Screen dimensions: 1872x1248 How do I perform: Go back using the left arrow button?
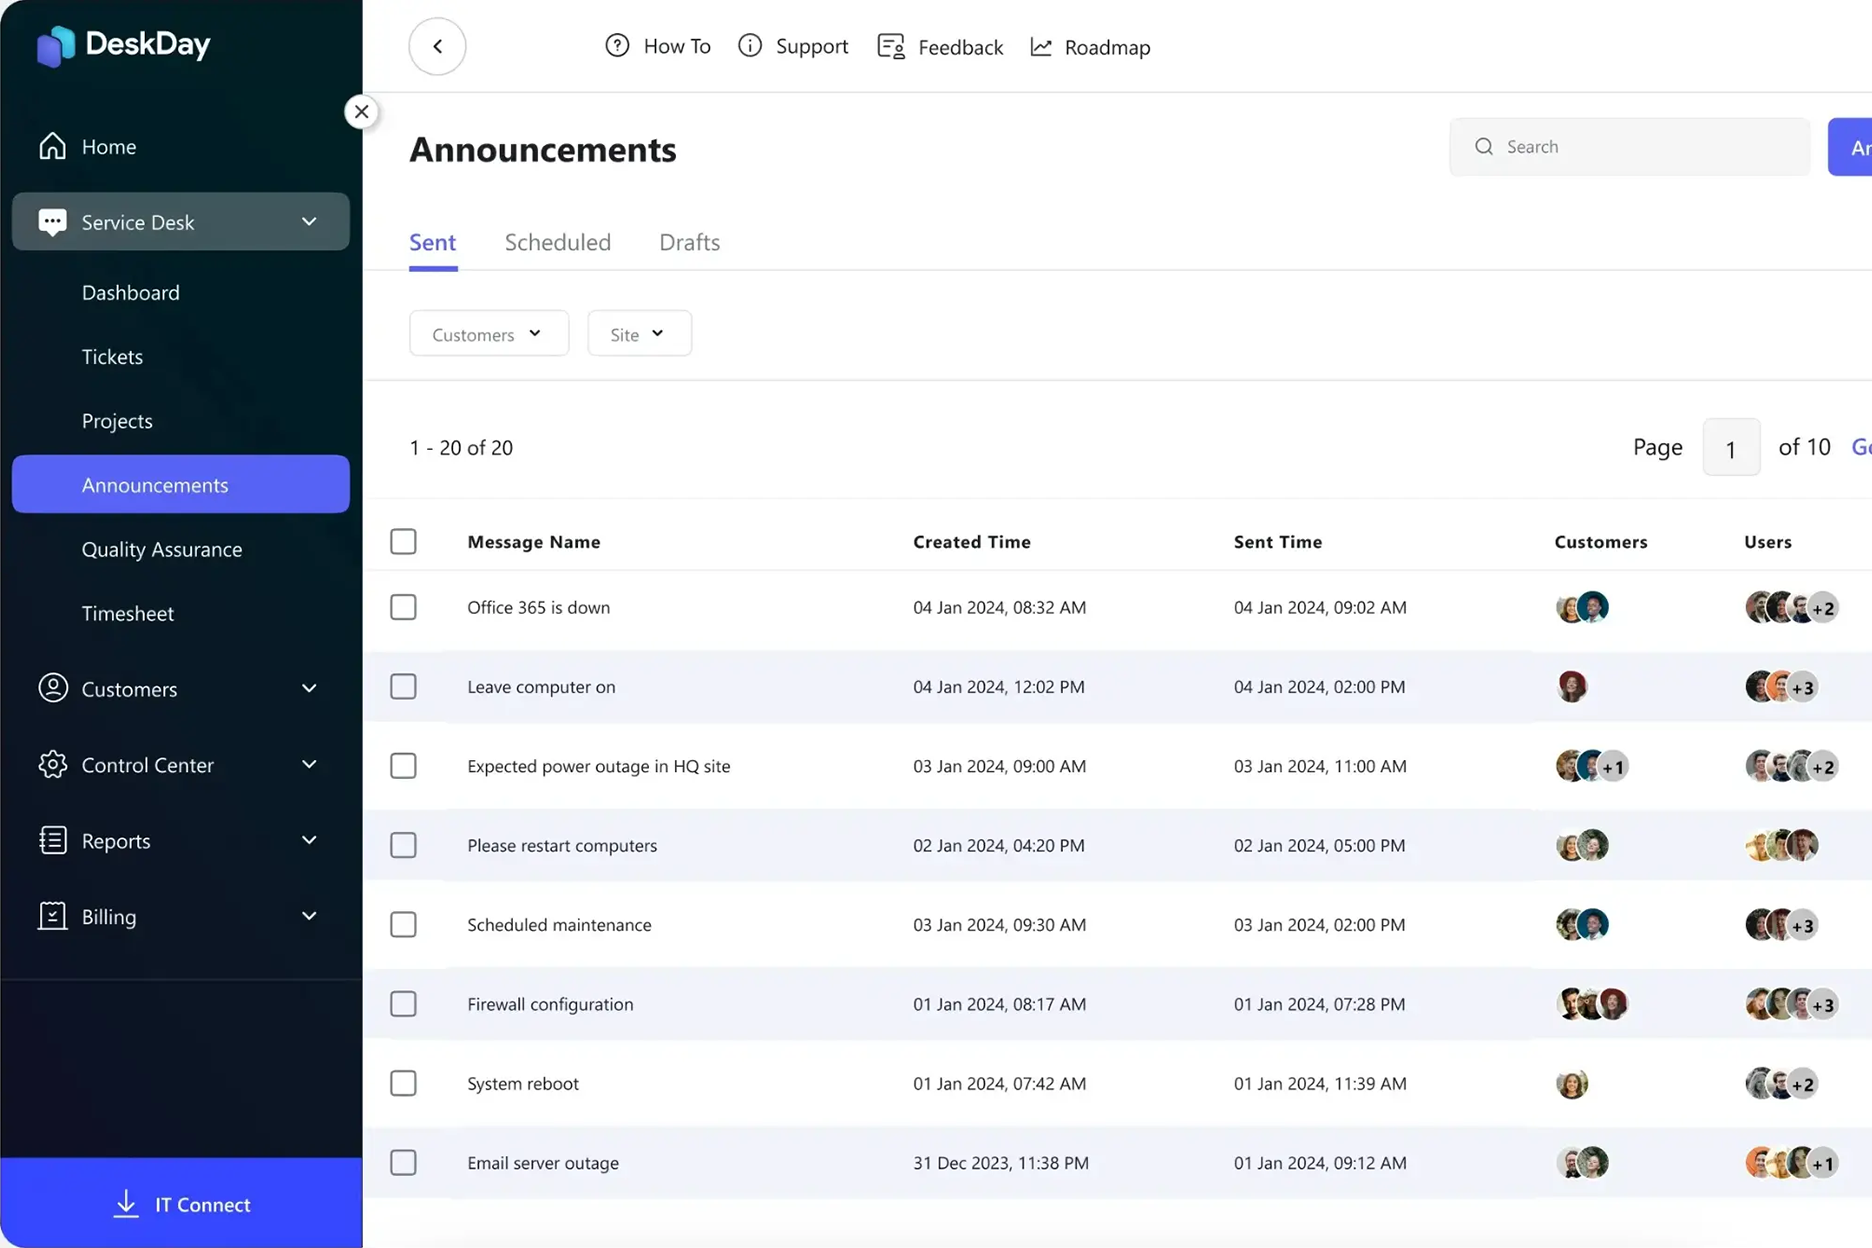click(x=437, y=46)
